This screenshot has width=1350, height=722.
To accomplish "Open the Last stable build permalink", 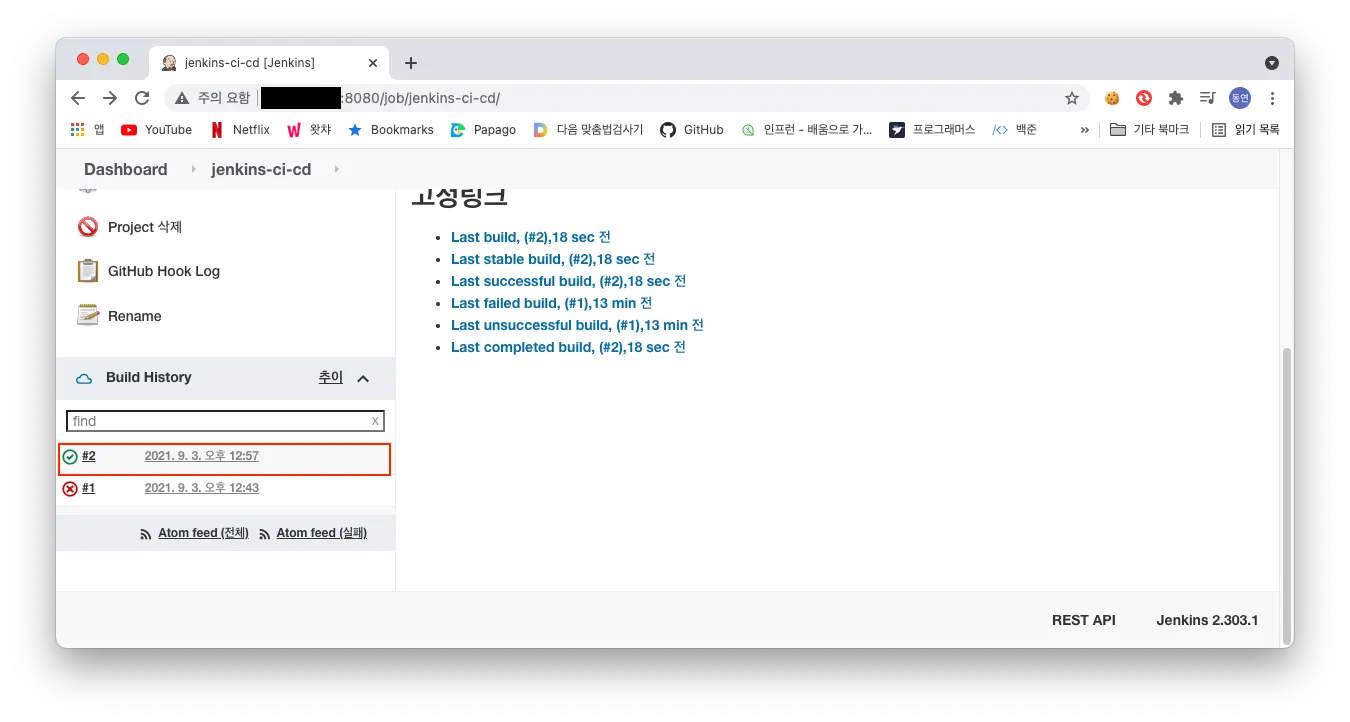I will 553,259.
